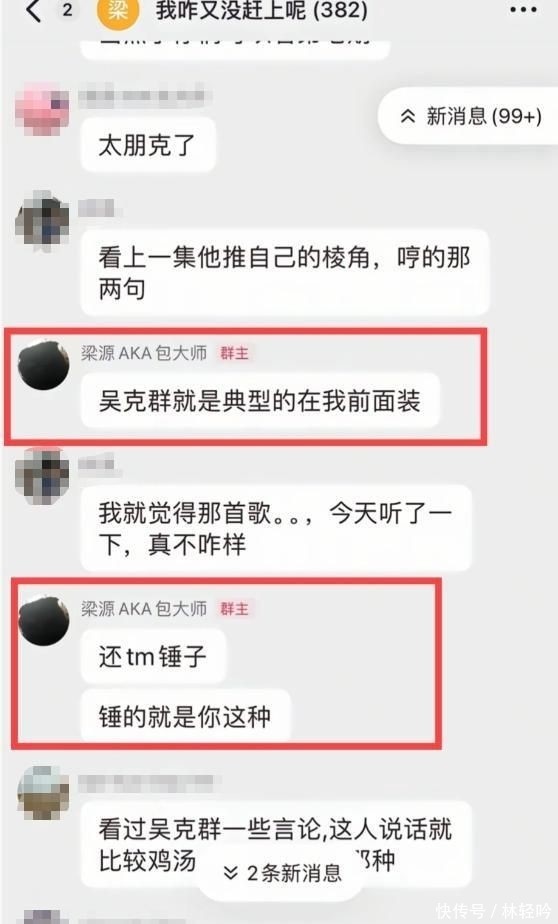Tap the avatar beside 看上一集他推自己的棱角 message
Image resolution: width=558 pixels, height=924 pixels.
[x=42, y=220]
